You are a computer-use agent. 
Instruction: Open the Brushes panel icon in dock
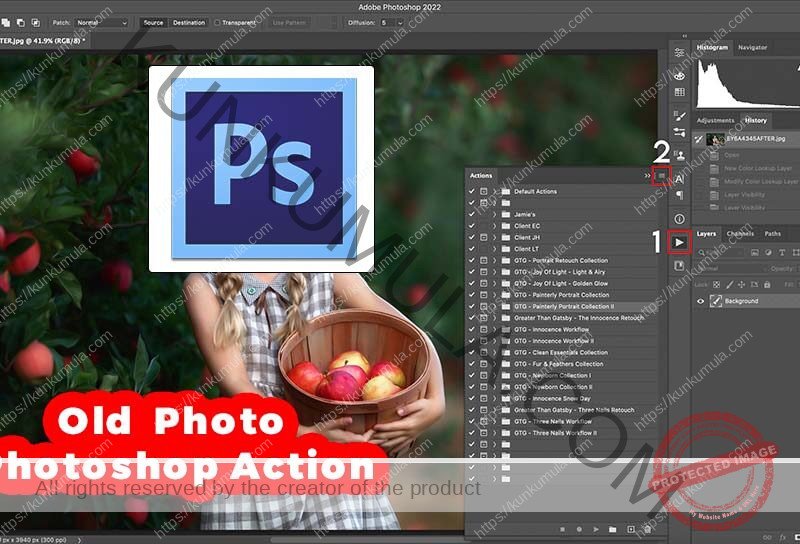(679, 116)
